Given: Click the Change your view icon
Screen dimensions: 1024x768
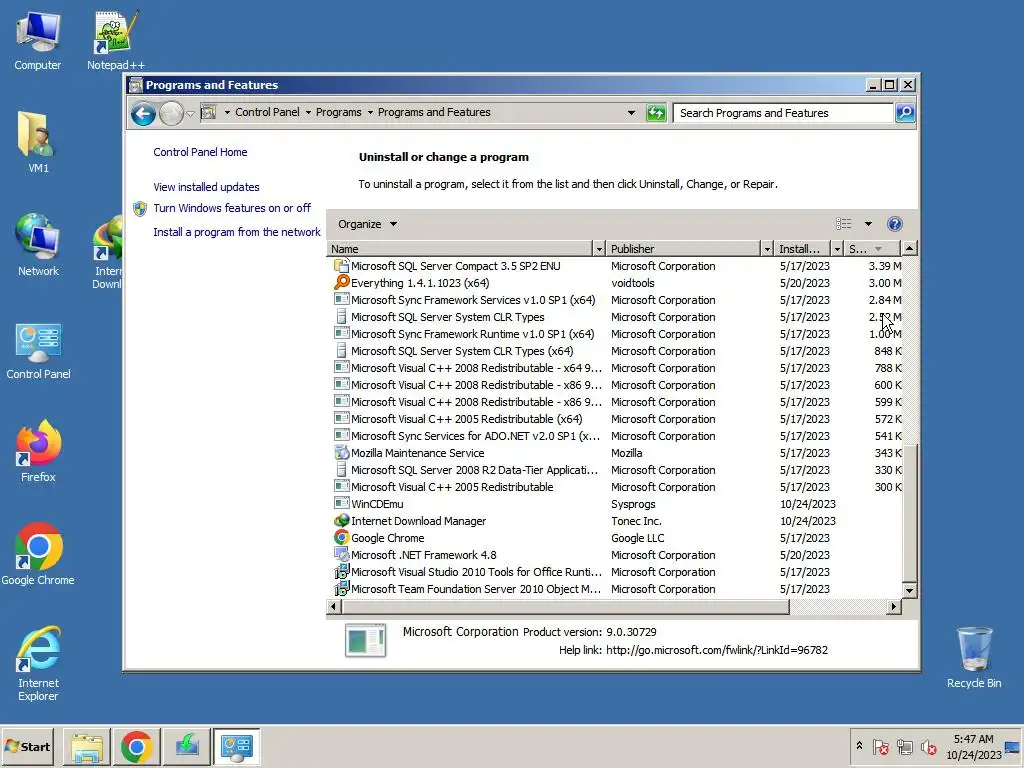Looking at the screenshot, I should [x=843, y=224].
